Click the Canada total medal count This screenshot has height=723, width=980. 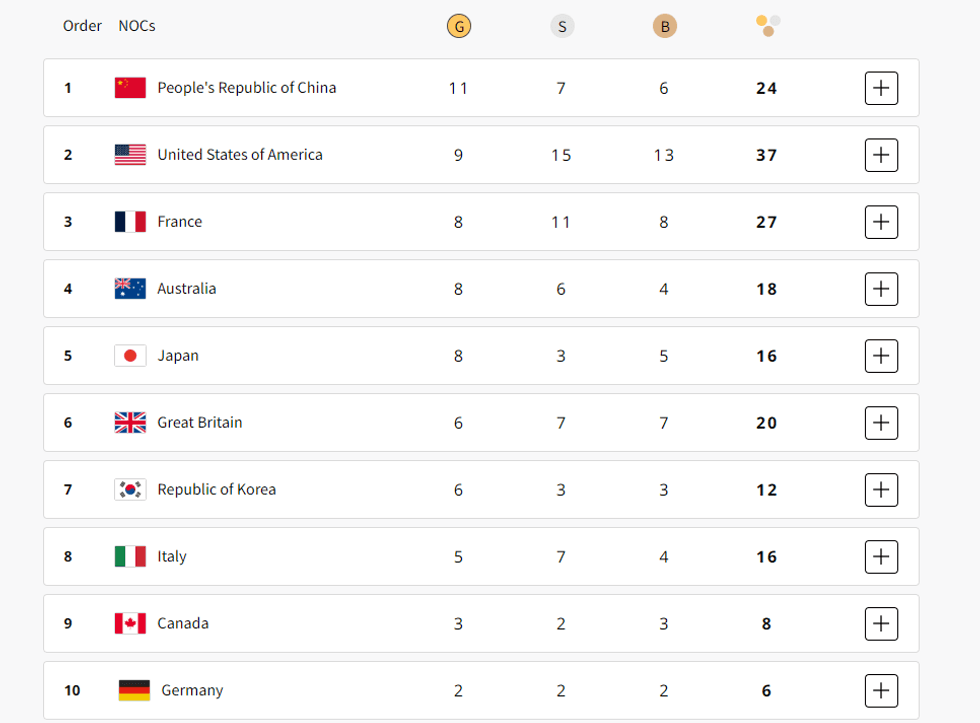coord(766,624)
